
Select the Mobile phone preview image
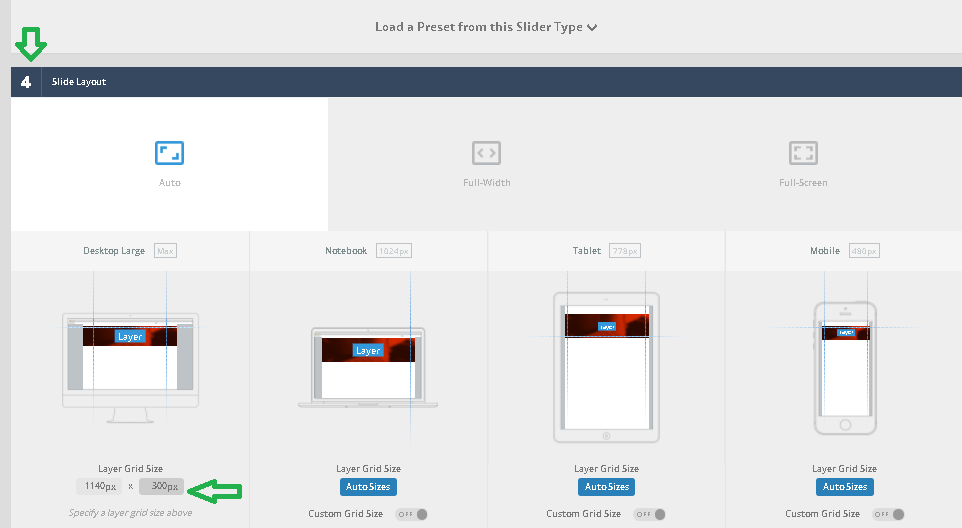click(845, 367)
